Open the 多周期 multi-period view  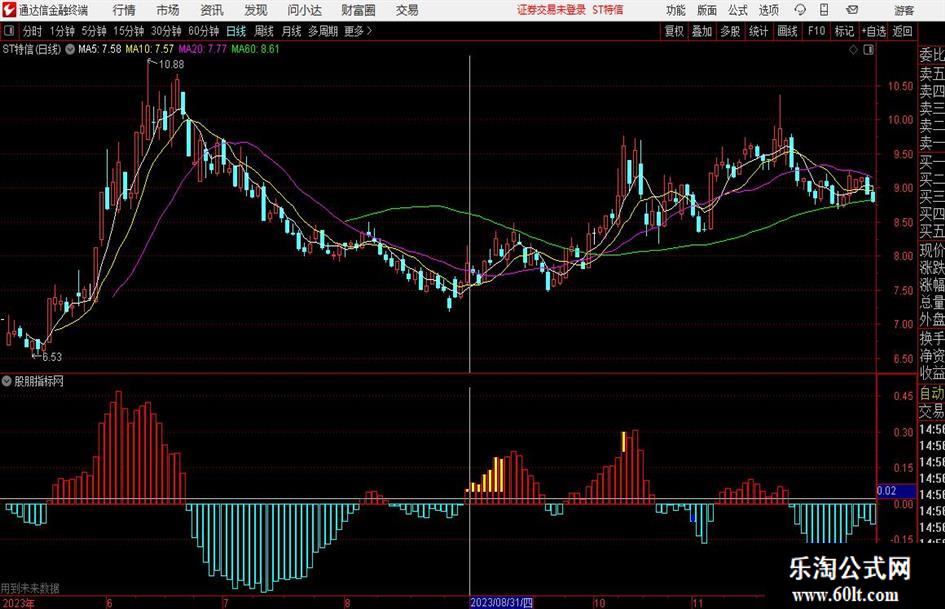[x=323, y=31]
